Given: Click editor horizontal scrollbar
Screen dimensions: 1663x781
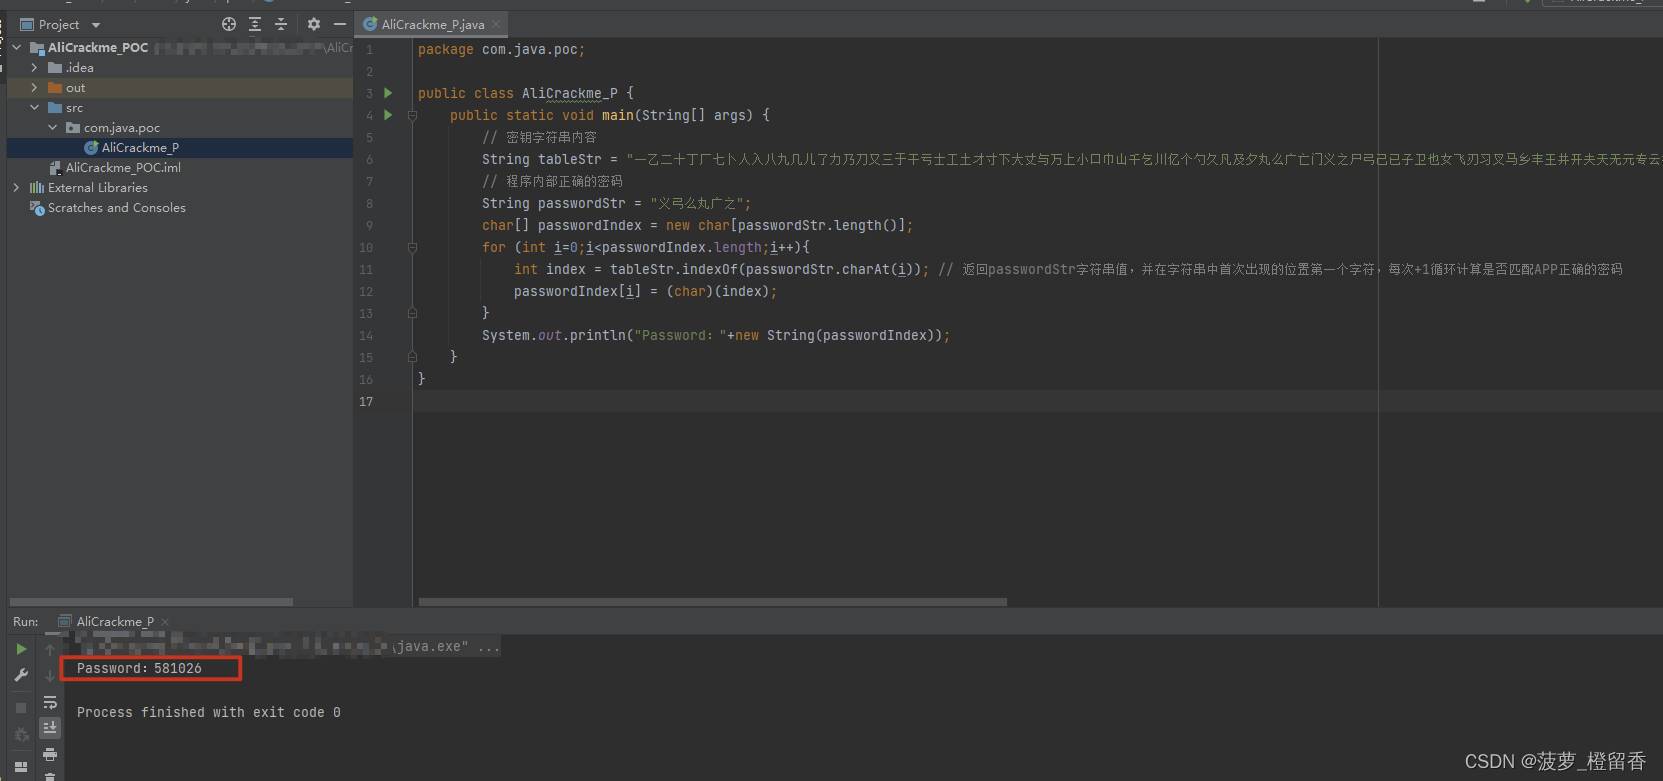Looking at the screenshot, I should pos(713,602).
